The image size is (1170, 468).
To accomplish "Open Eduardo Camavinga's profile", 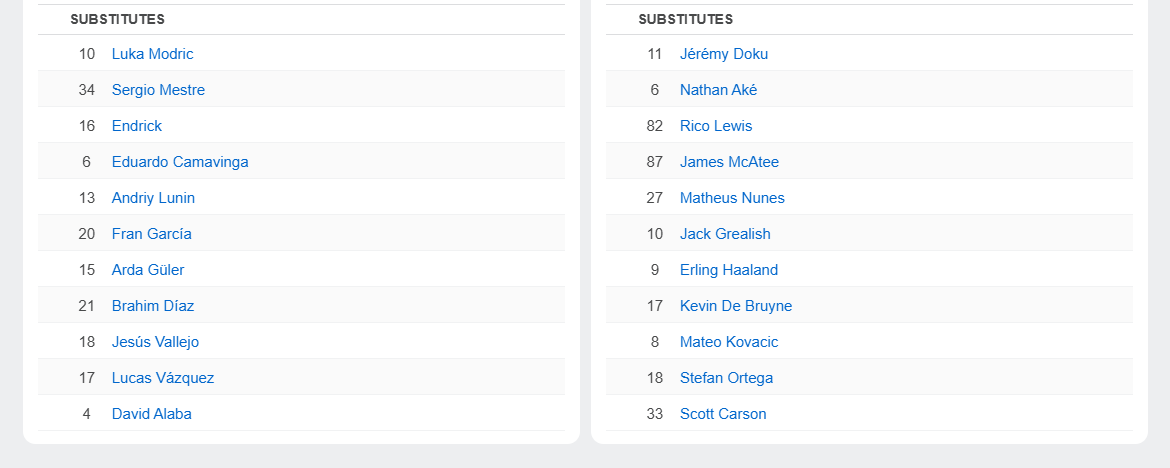I will pos(180,162).
